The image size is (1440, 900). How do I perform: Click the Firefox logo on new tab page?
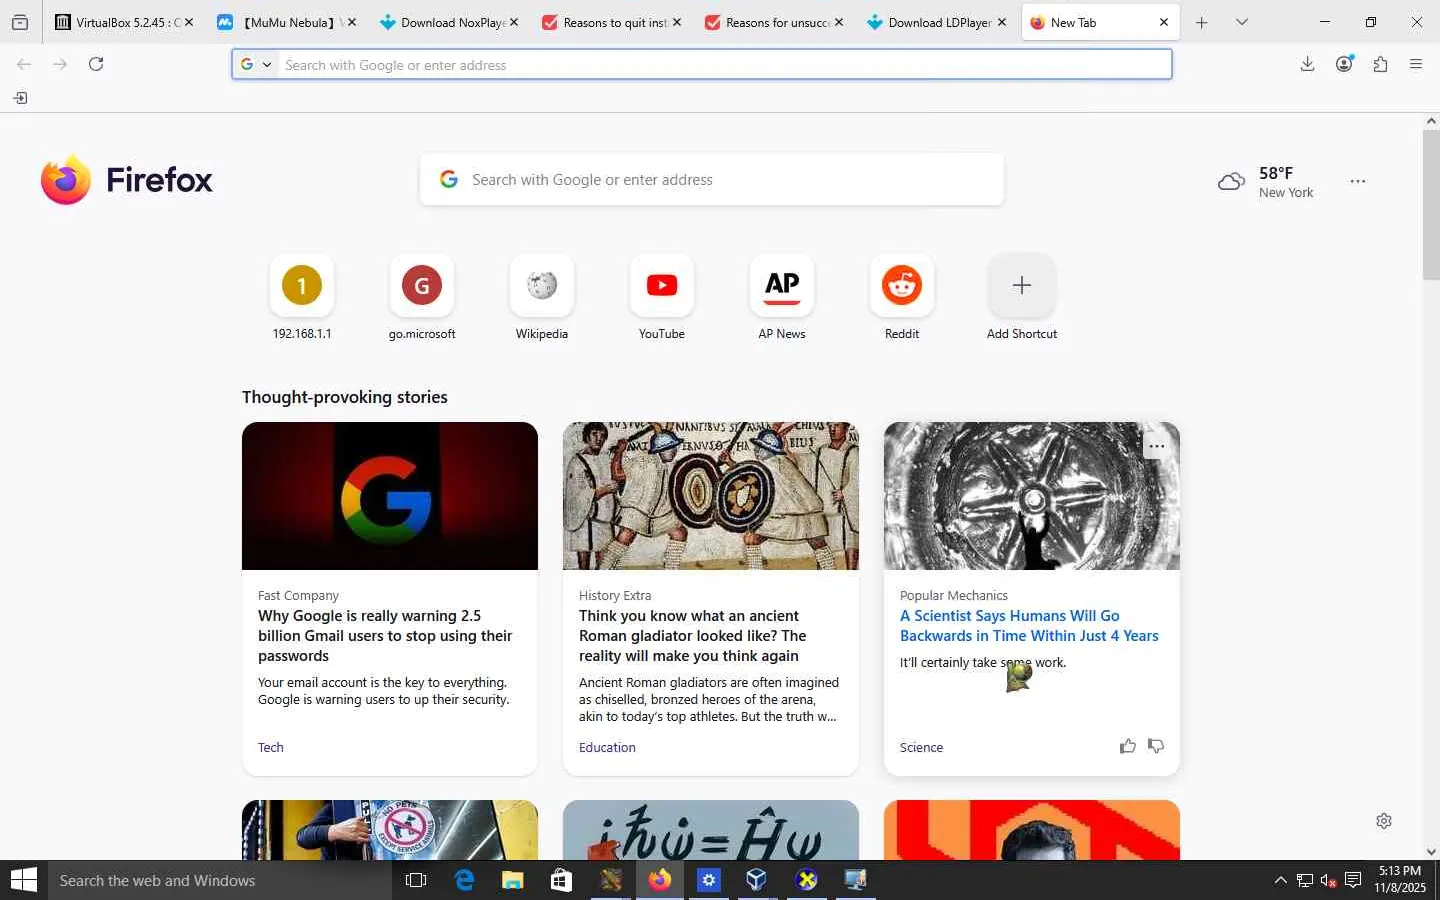(x=126, y=180)
